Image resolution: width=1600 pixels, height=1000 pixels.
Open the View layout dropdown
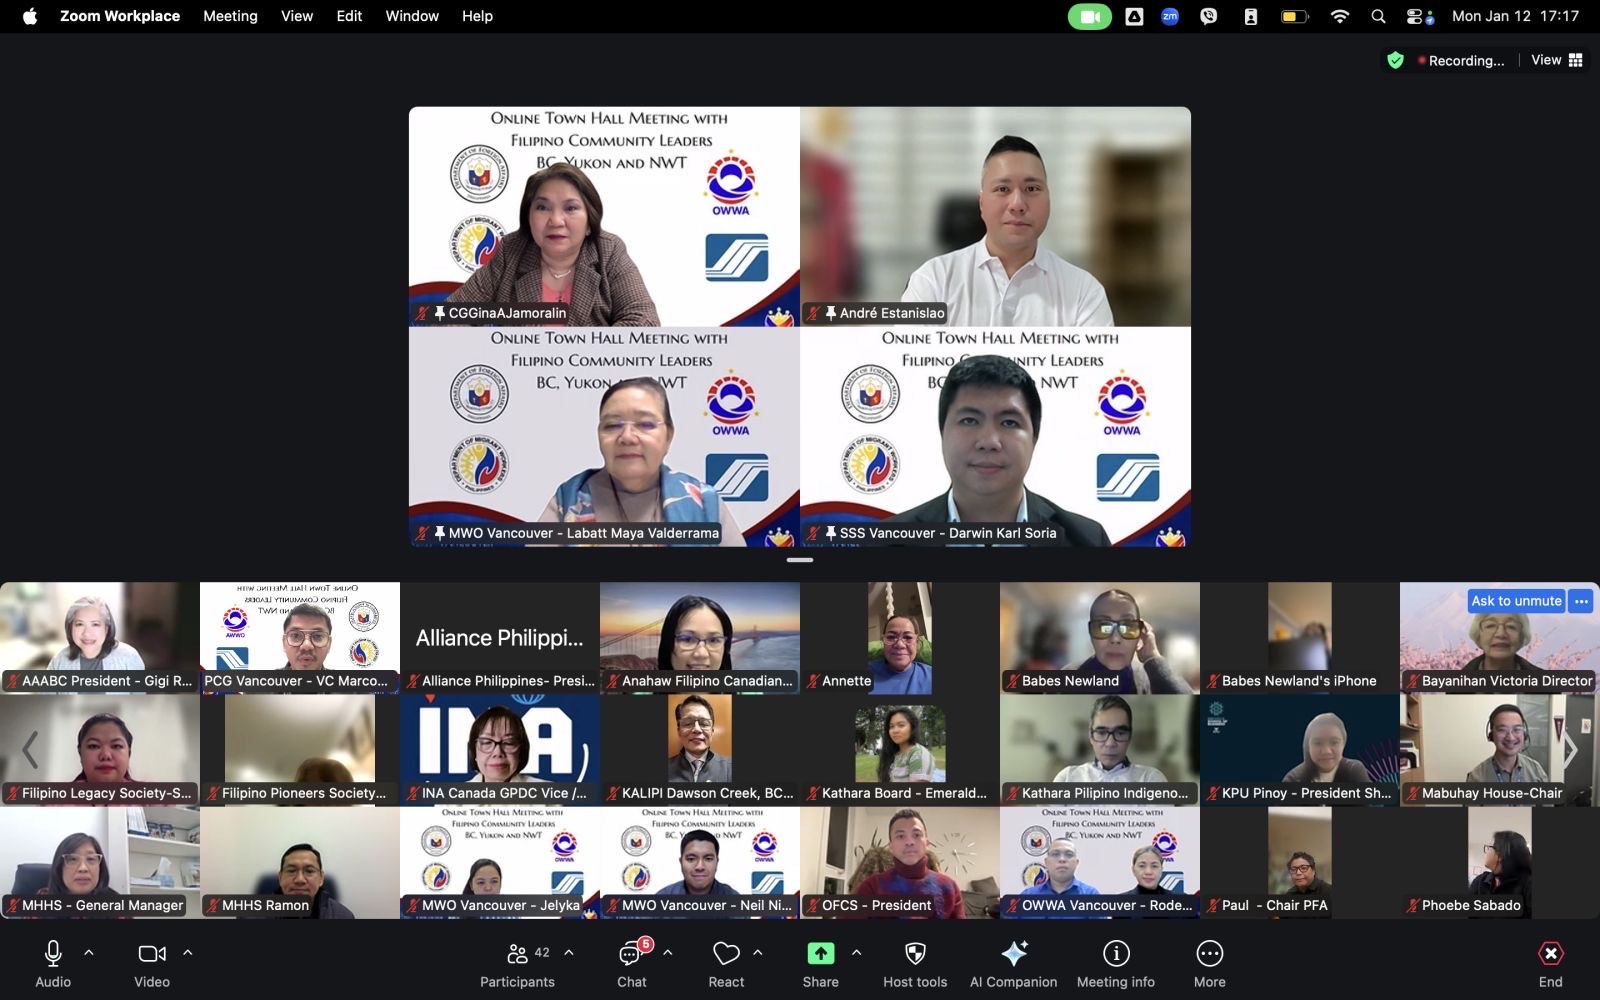(1557, 60)
